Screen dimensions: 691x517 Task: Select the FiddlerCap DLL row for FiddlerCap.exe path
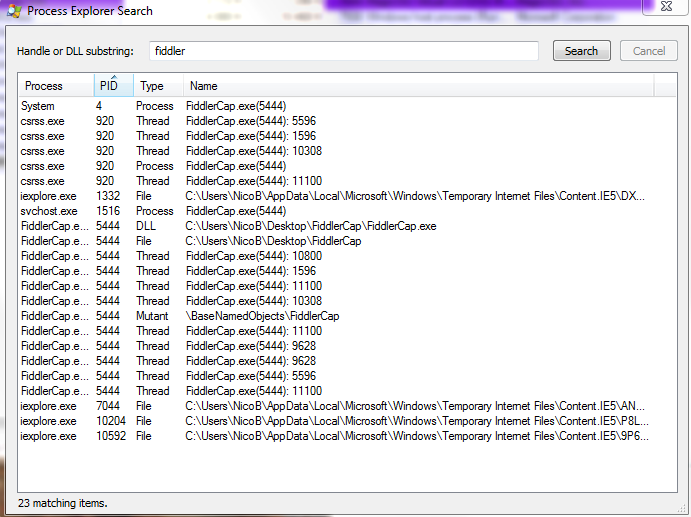(x=347, y=226)
